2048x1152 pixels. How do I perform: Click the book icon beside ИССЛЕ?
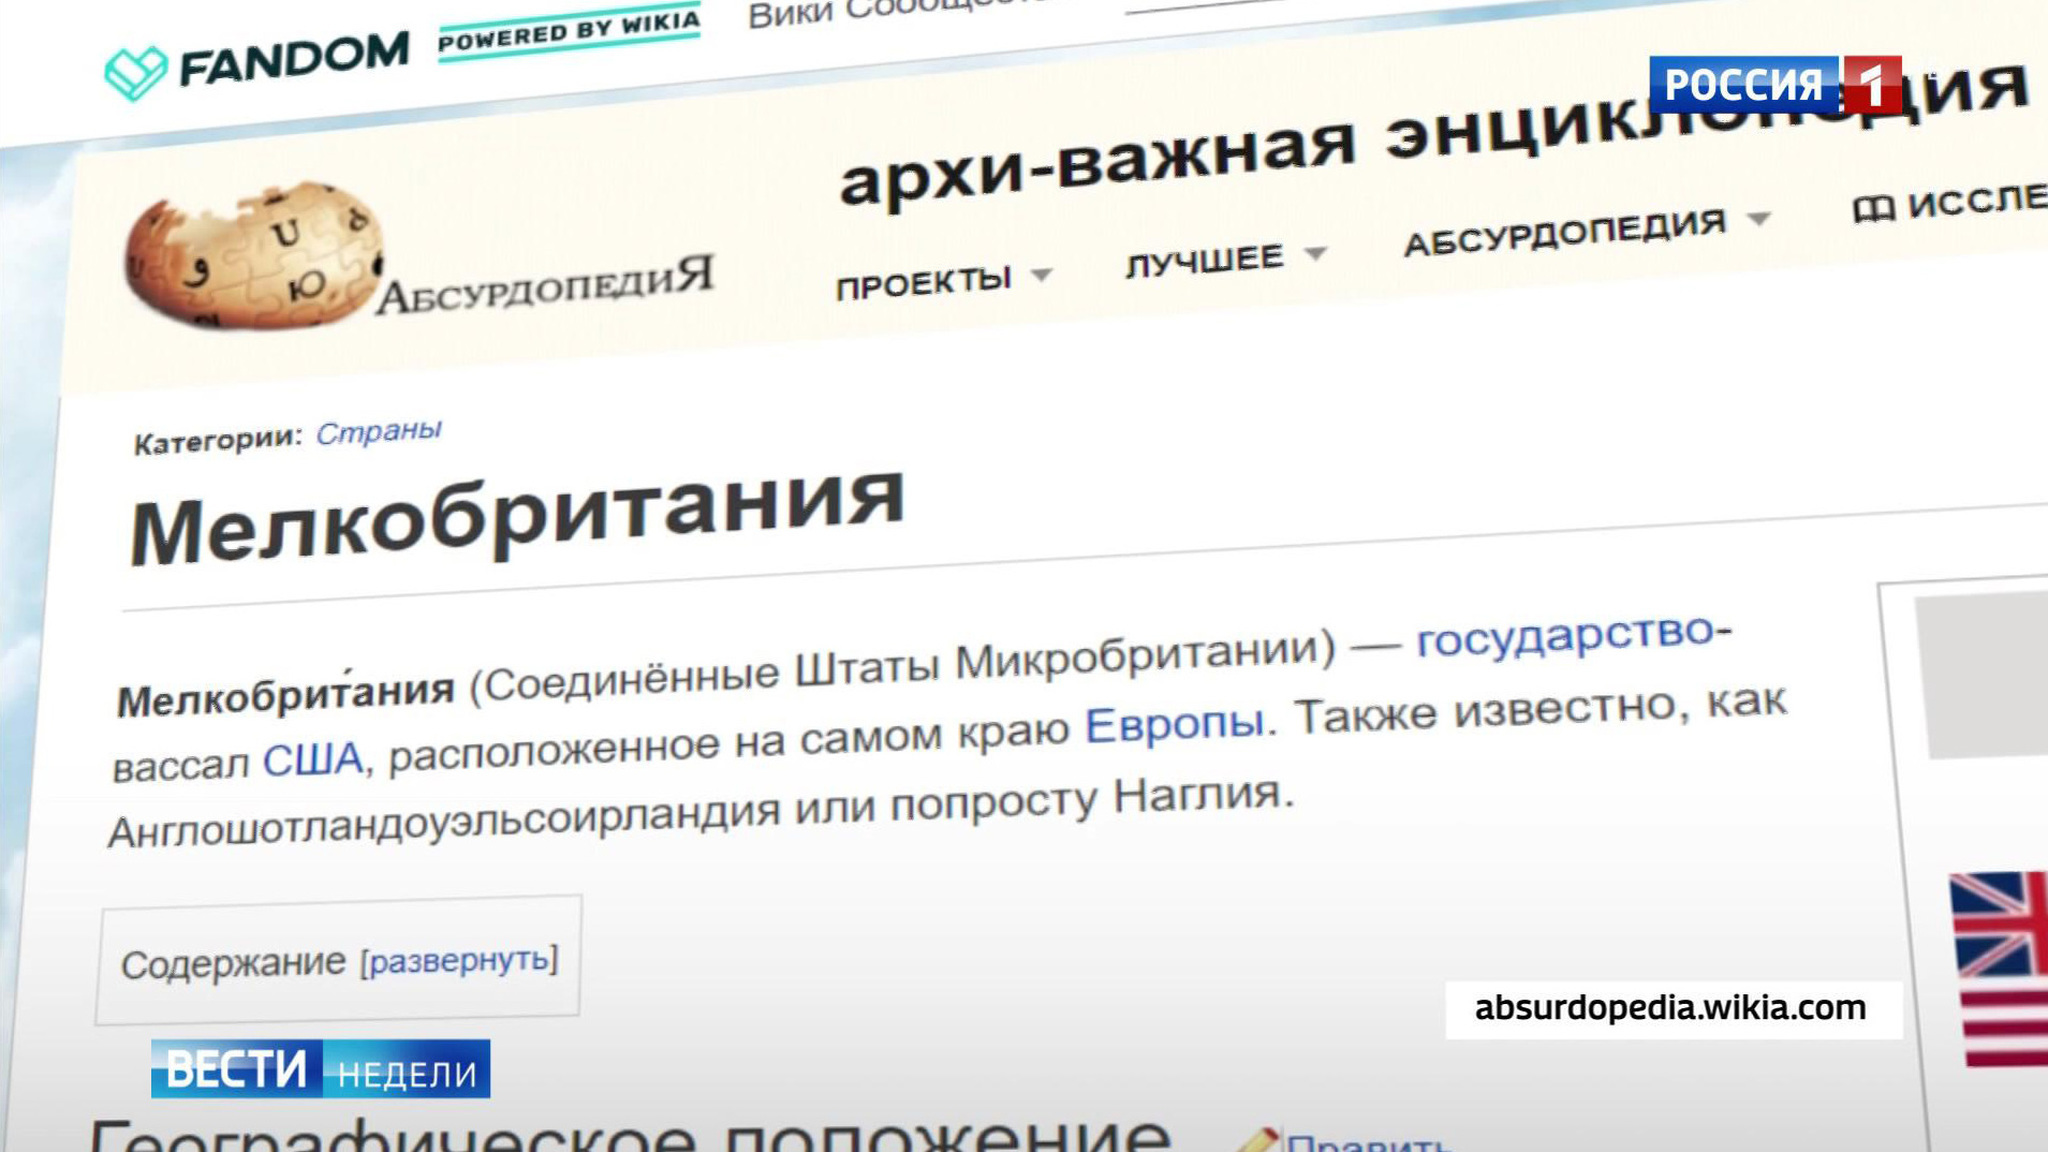(1873, 208)
